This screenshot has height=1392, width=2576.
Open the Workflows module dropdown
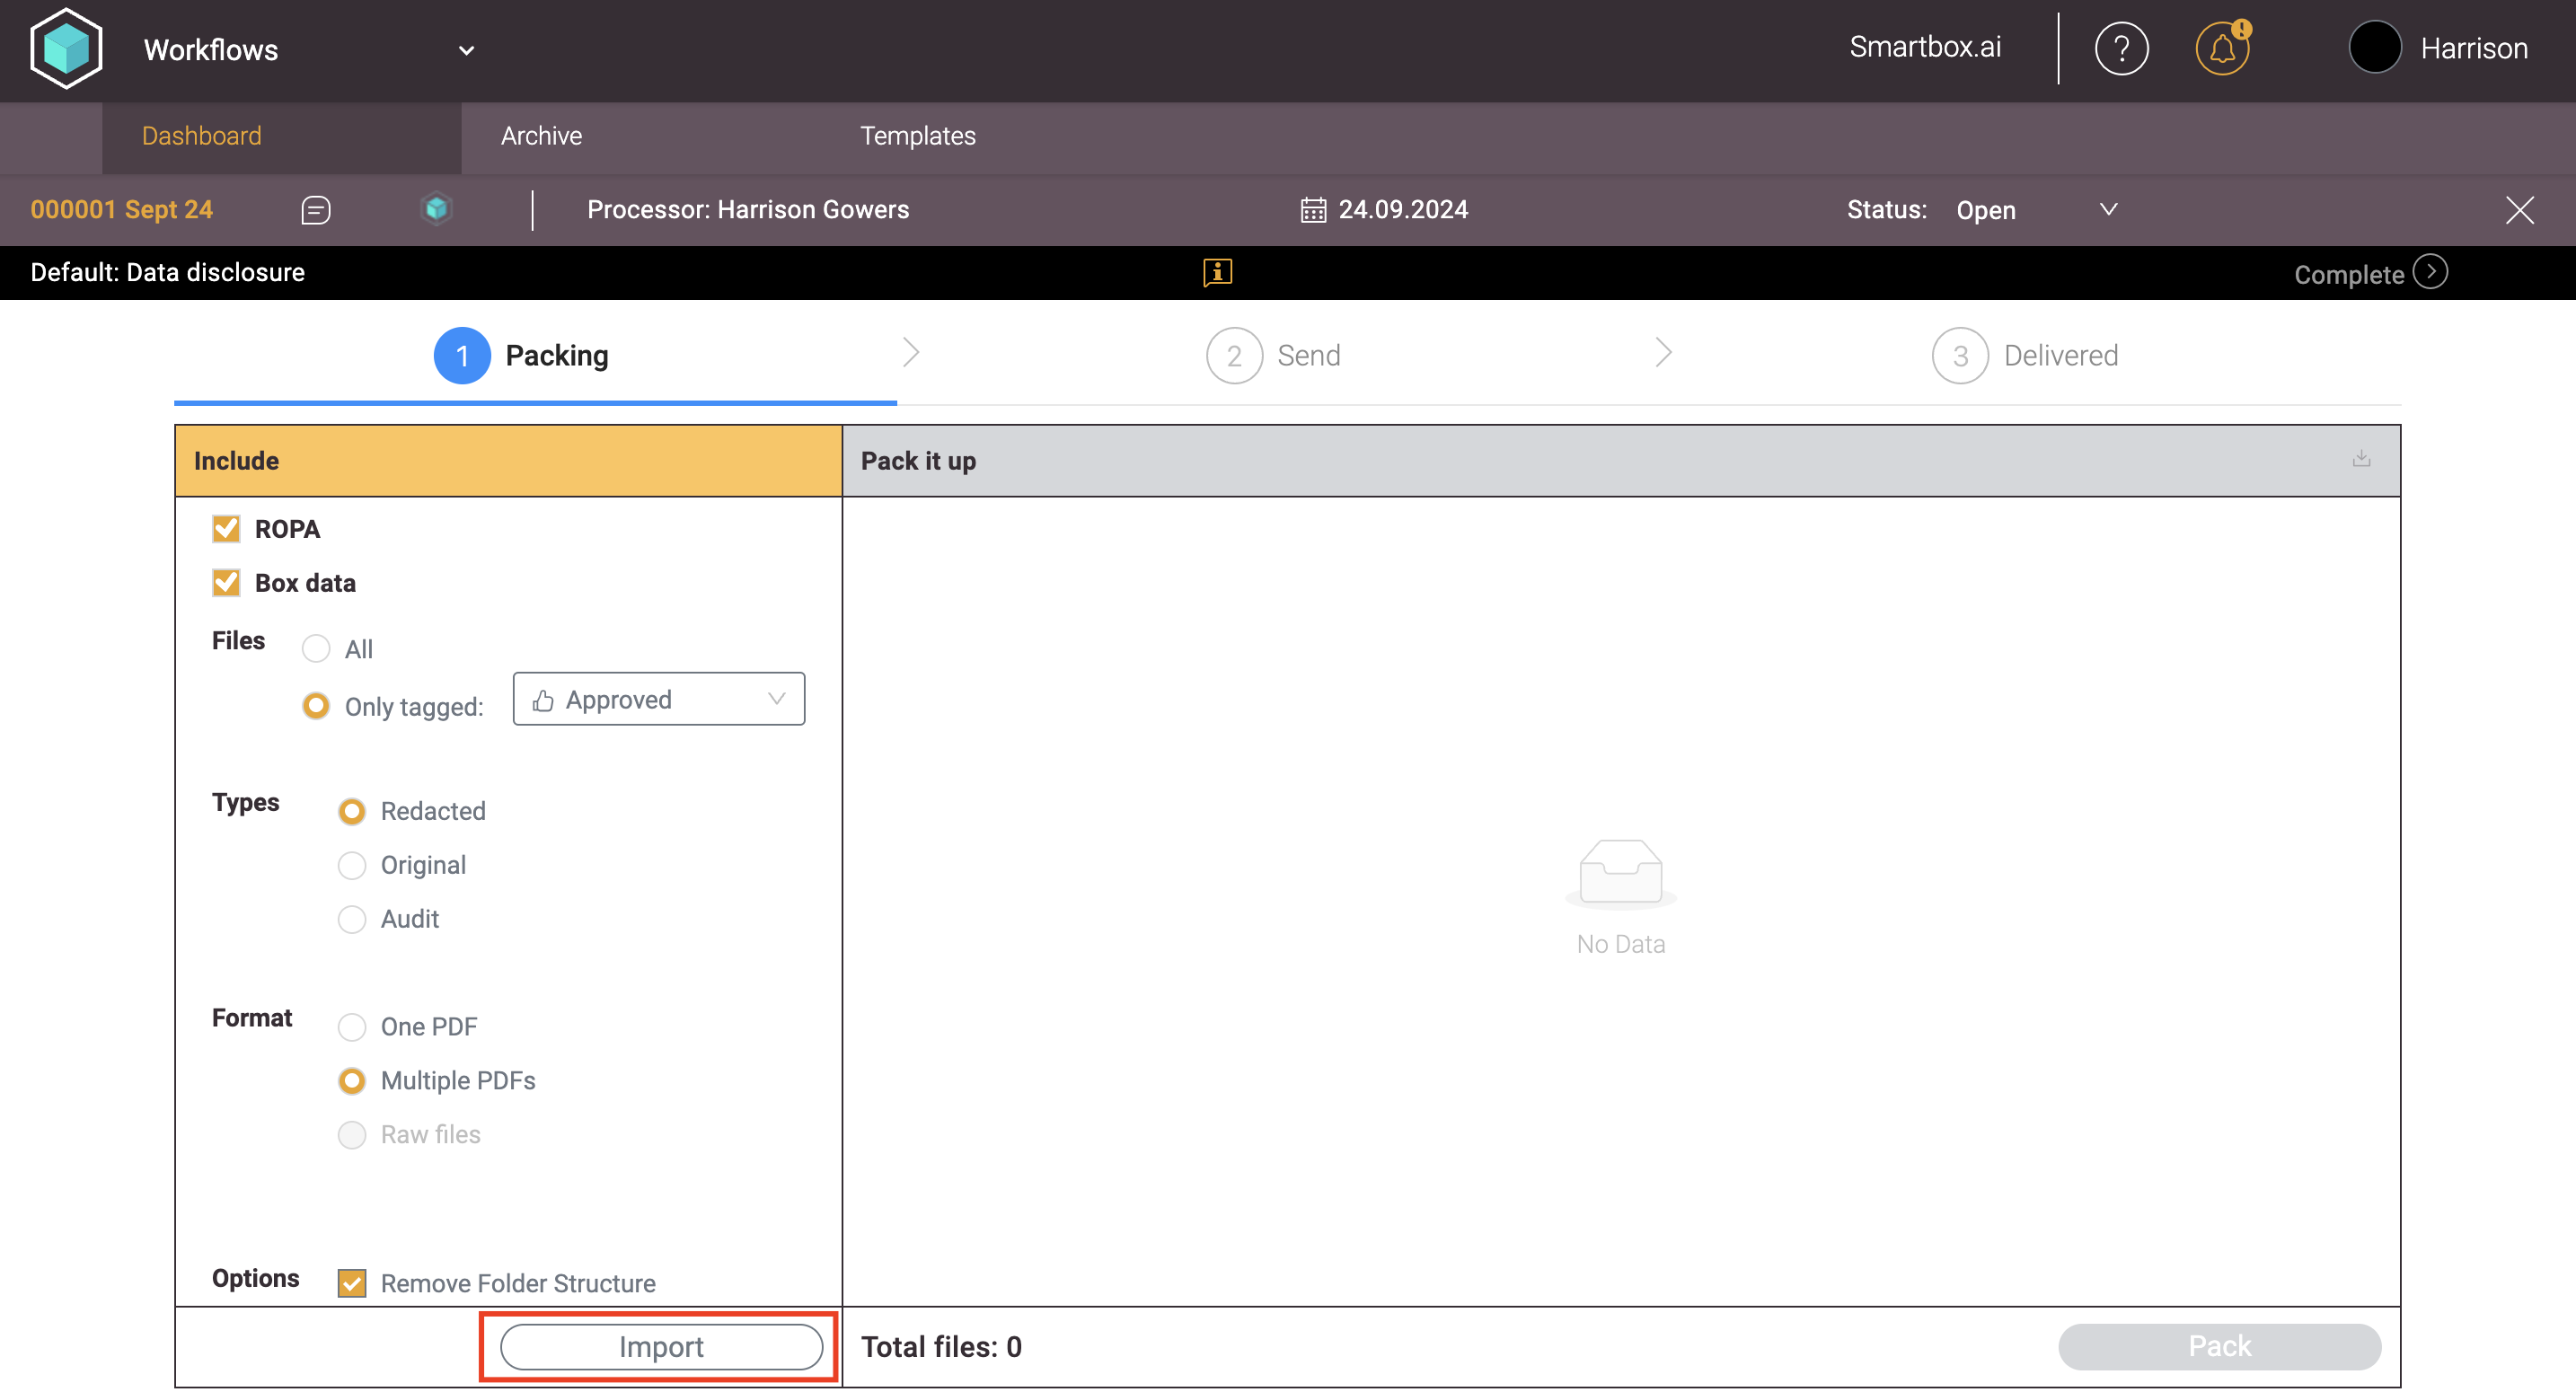pos(465,50)
